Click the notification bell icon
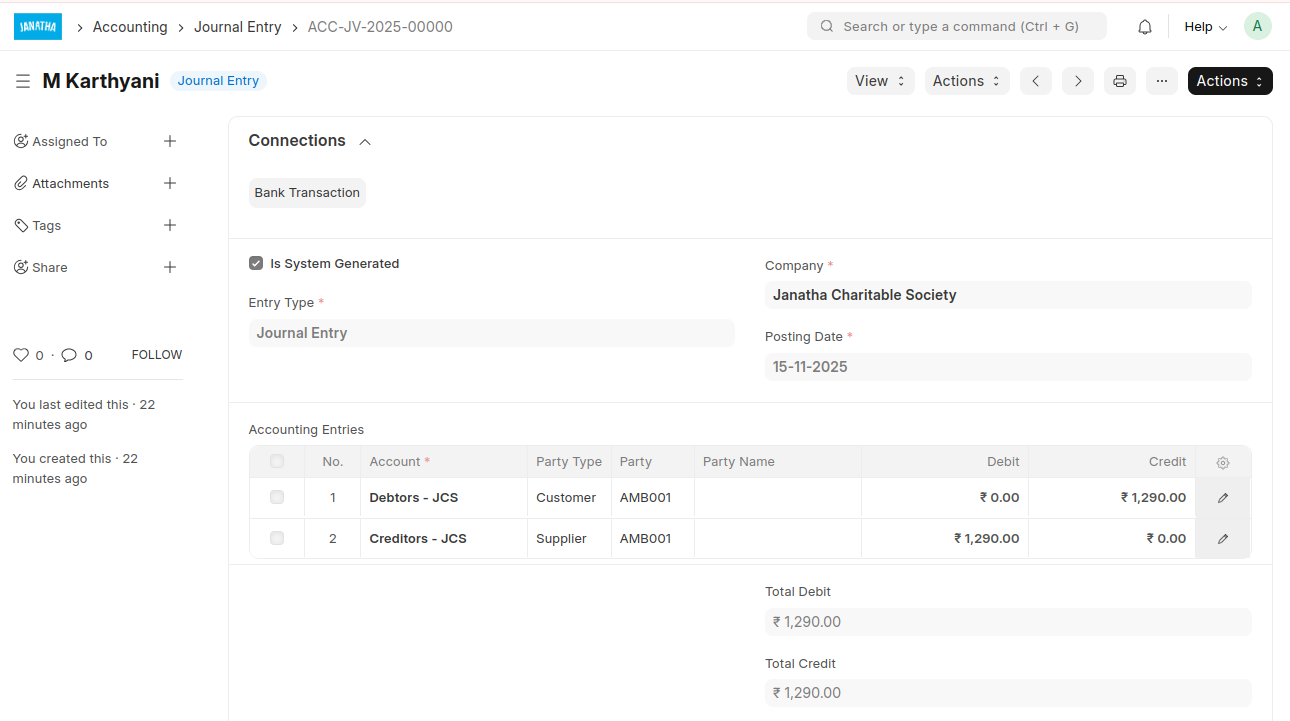Image resolution: width=1290 pixels, height=721 pixels. pyautogui.click(x=1145, y=27)
